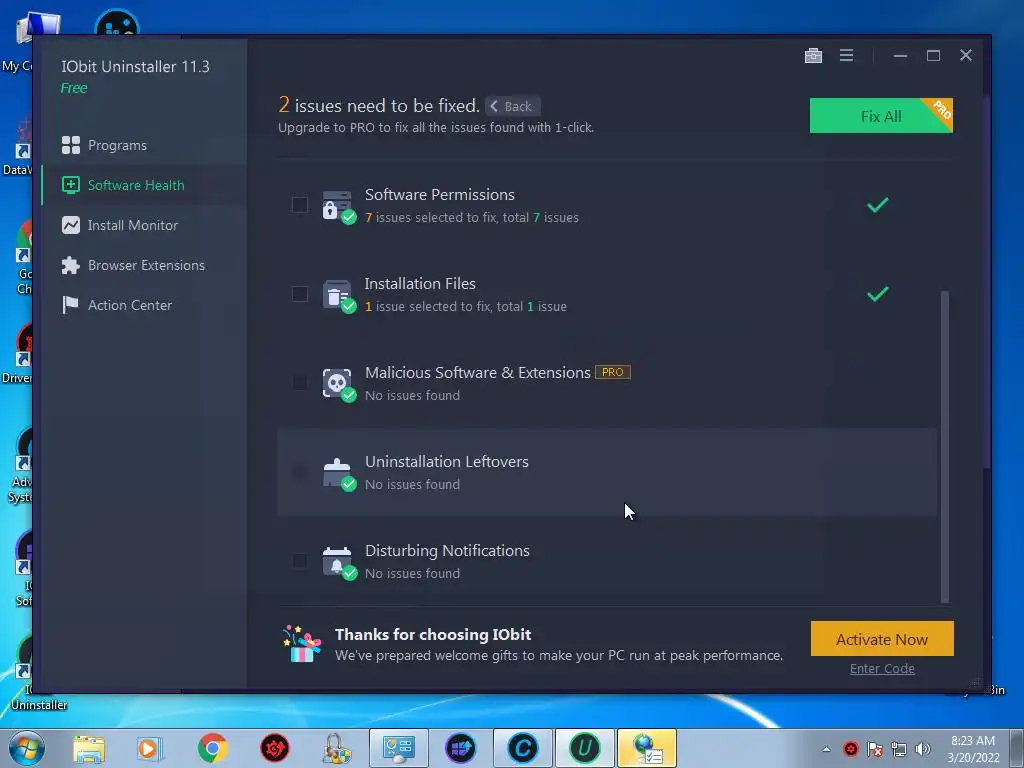Click the Software Permissions lock icon
This screenshot has width=1024, height=768.
pyautogui.click(x=338, y=205)
